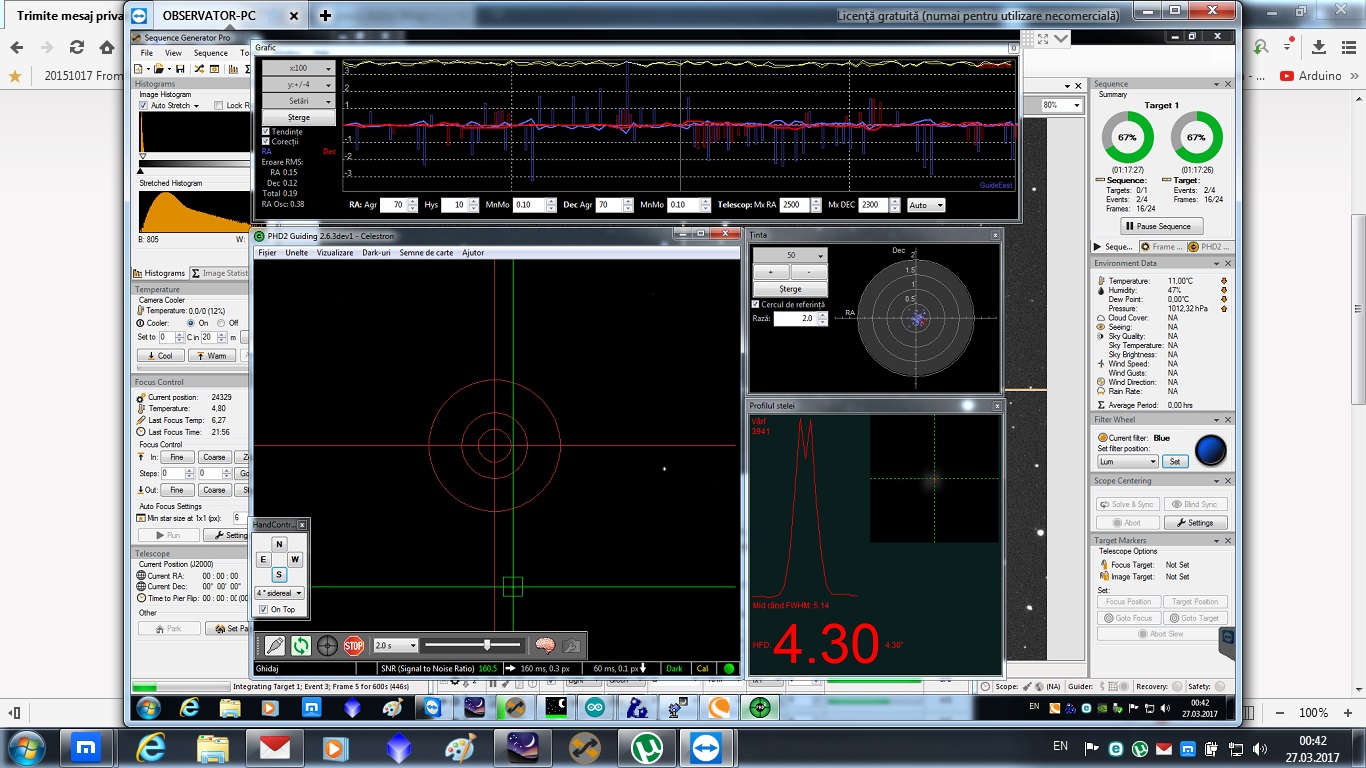Open the Vizualizare menu in PHD2
This screenshot has height=768, width=1366.
click(335, 253)
